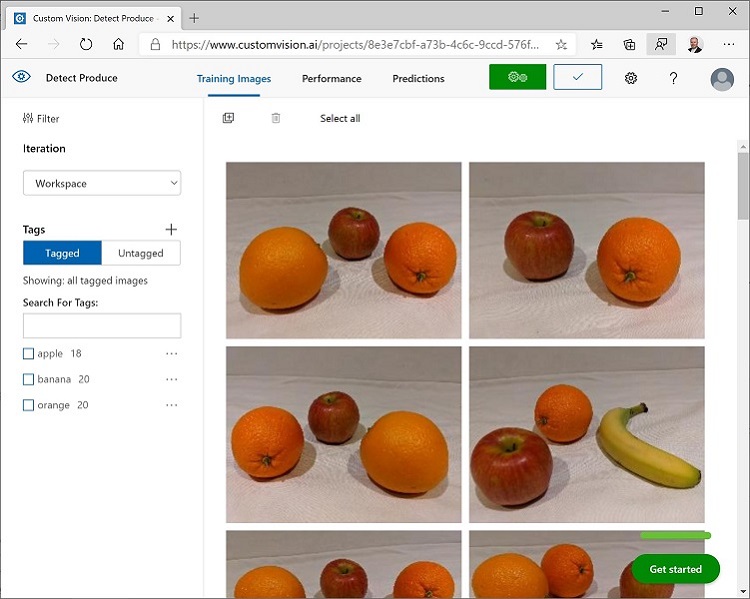Click the green Train gears button

[x=517, y=77]
